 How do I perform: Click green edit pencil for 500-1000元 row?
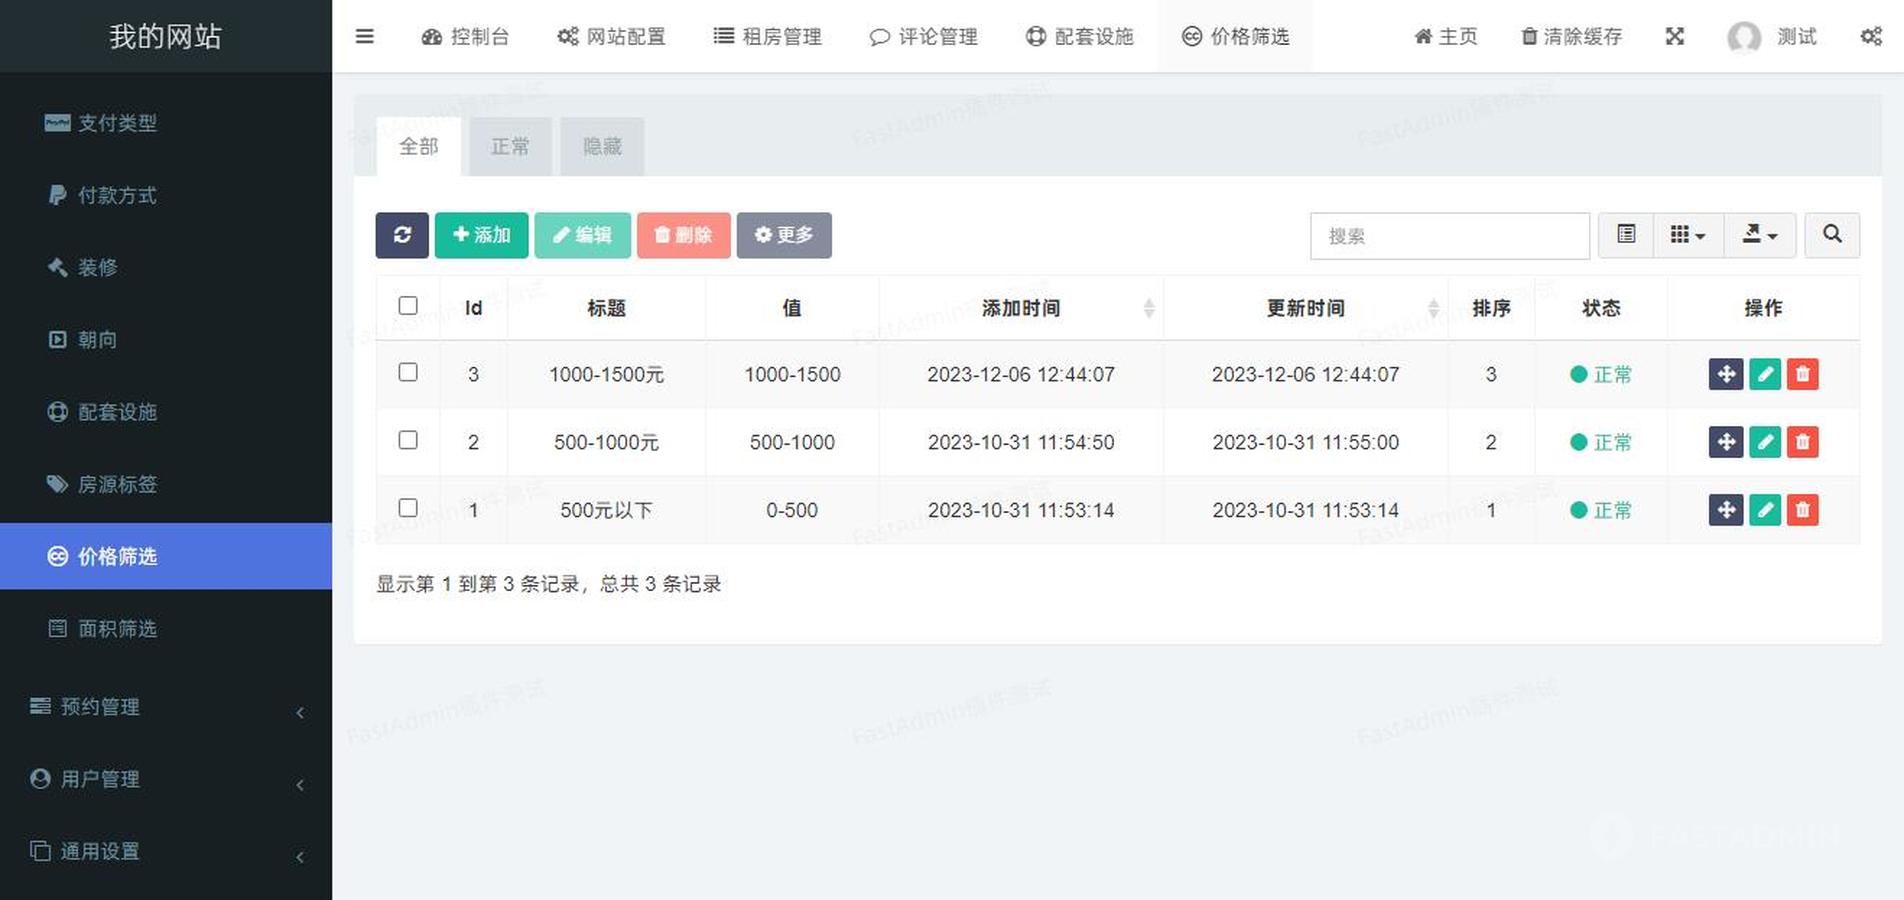[x=1764, y=442]
